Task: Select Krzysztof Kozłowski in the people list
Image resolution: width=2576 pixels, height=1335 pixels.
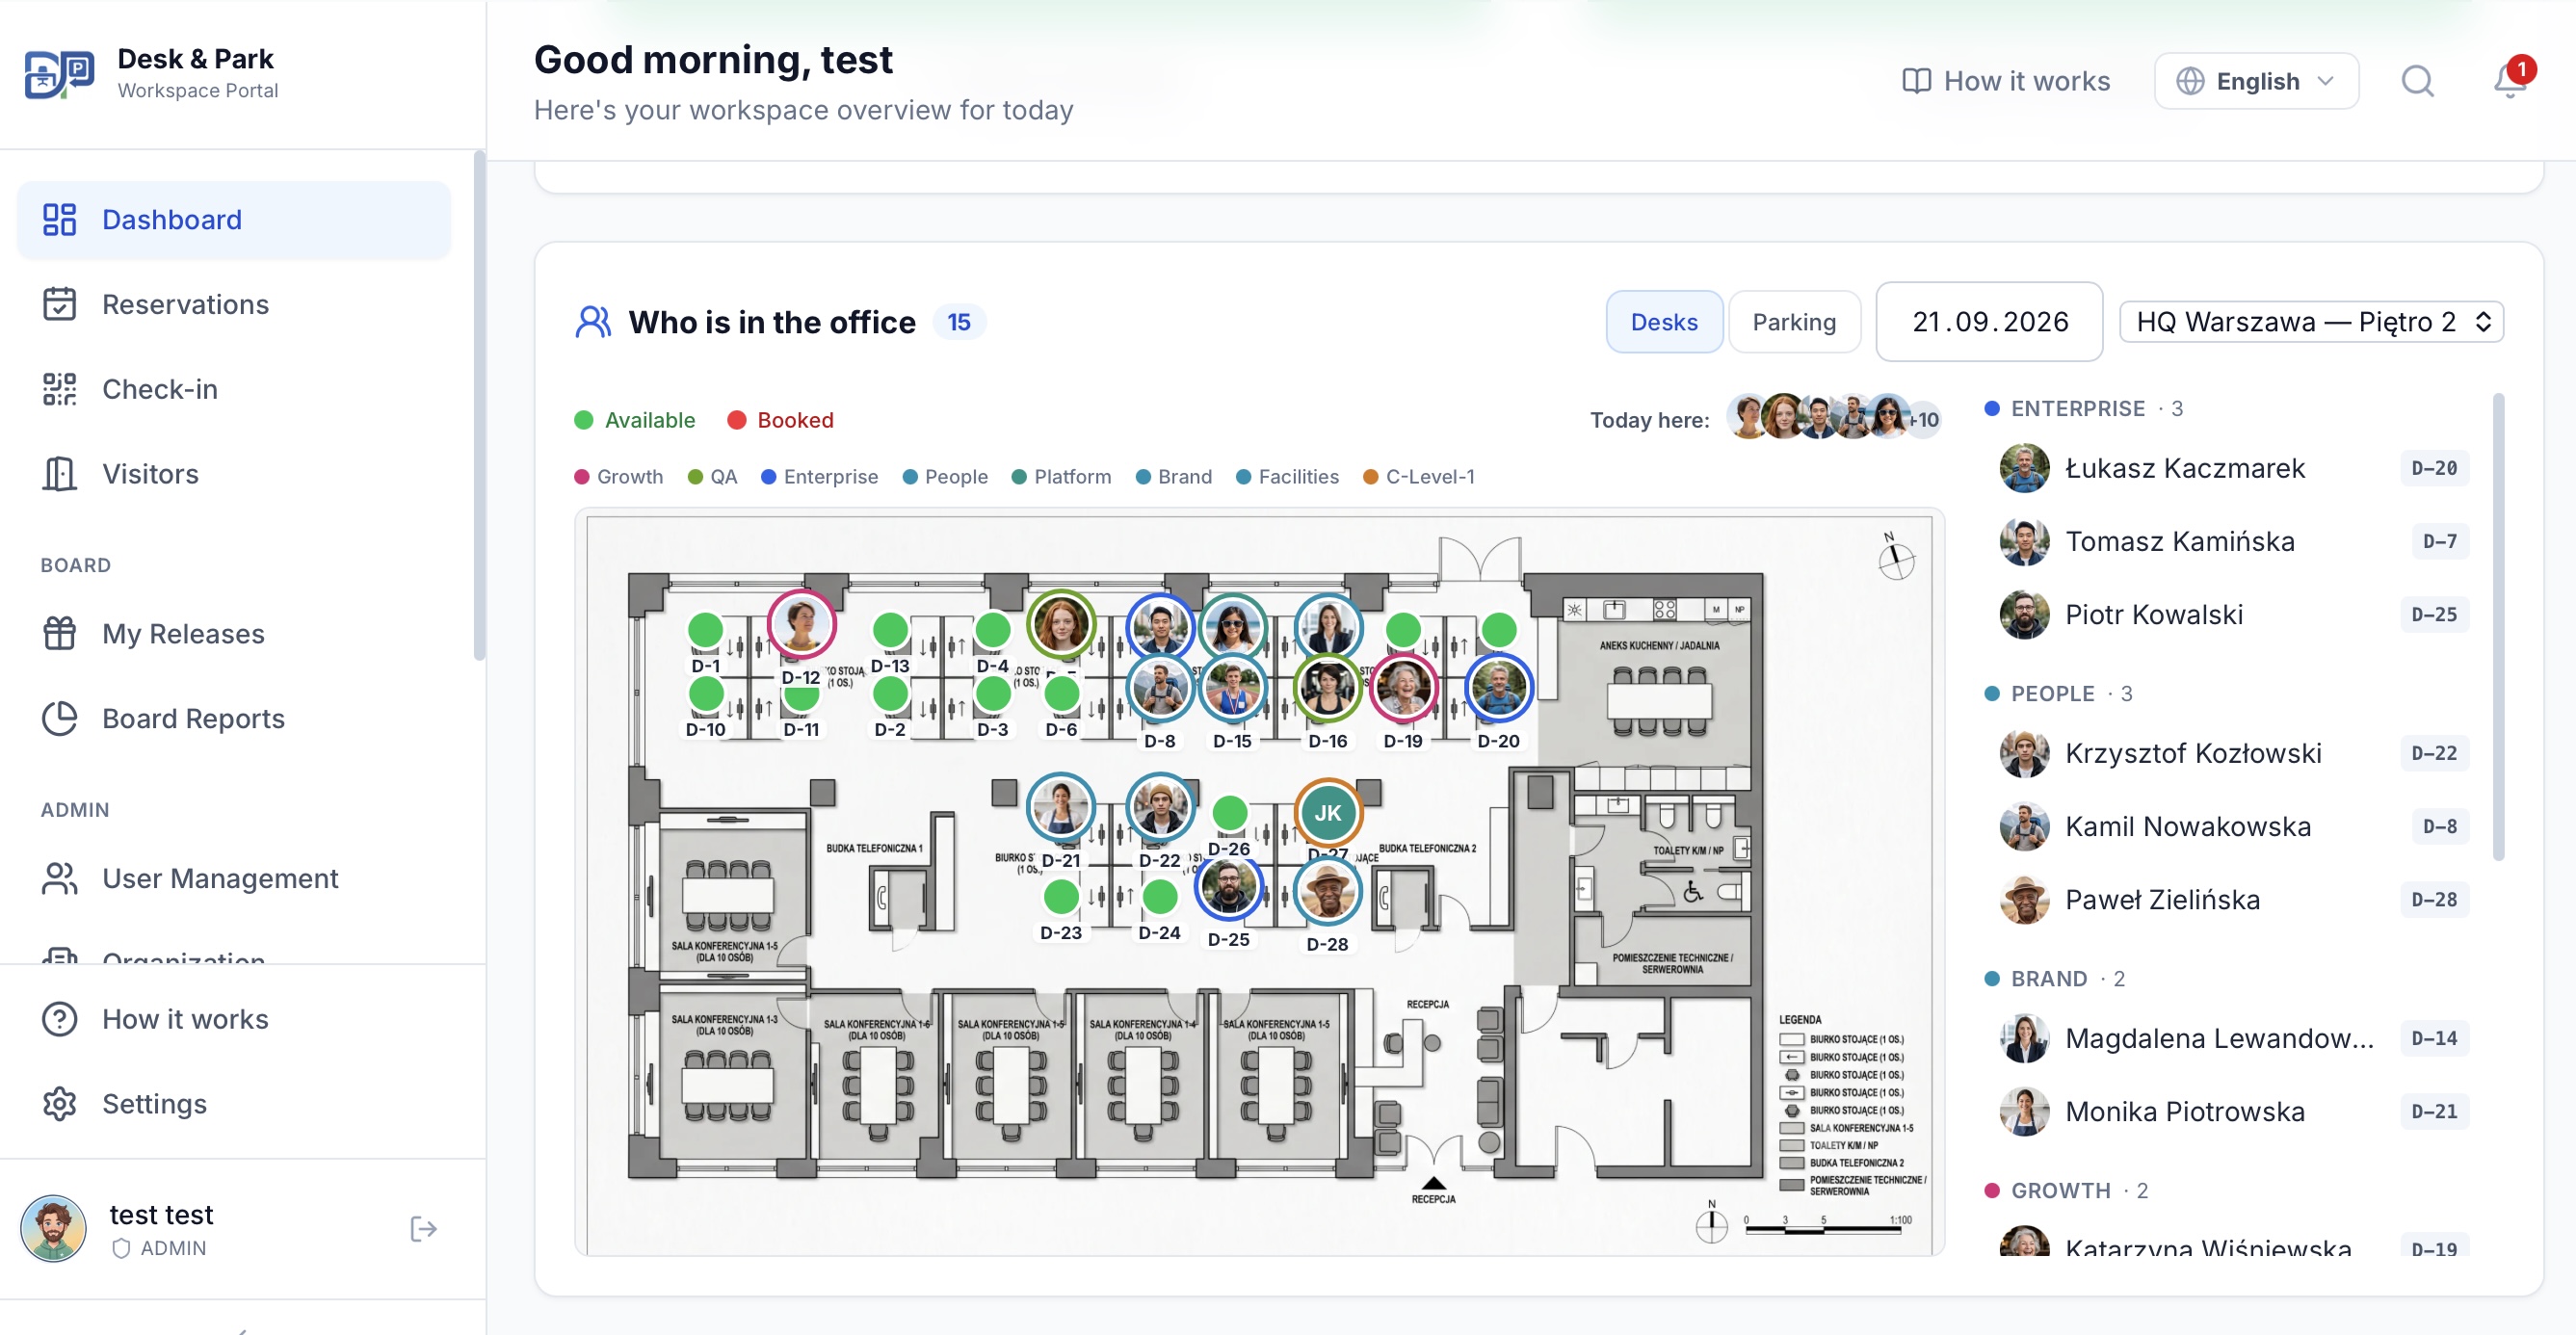Action: [x=2235, y=753]
